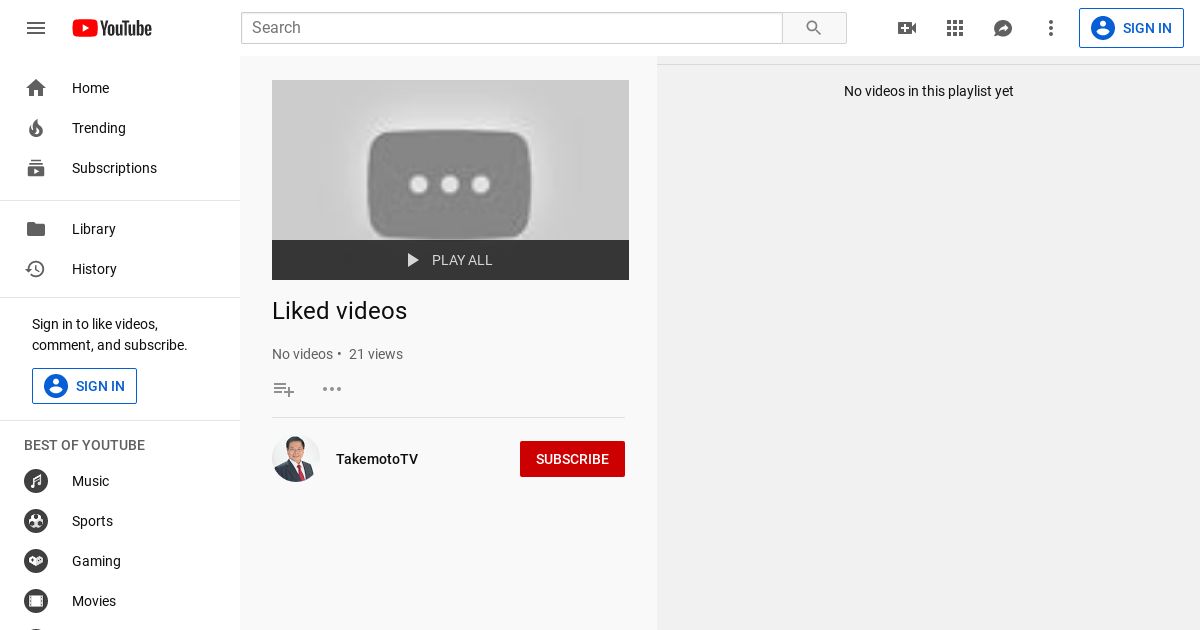Click the Sports icon in sidebar

pyautogui.click(x=36, y=521)
